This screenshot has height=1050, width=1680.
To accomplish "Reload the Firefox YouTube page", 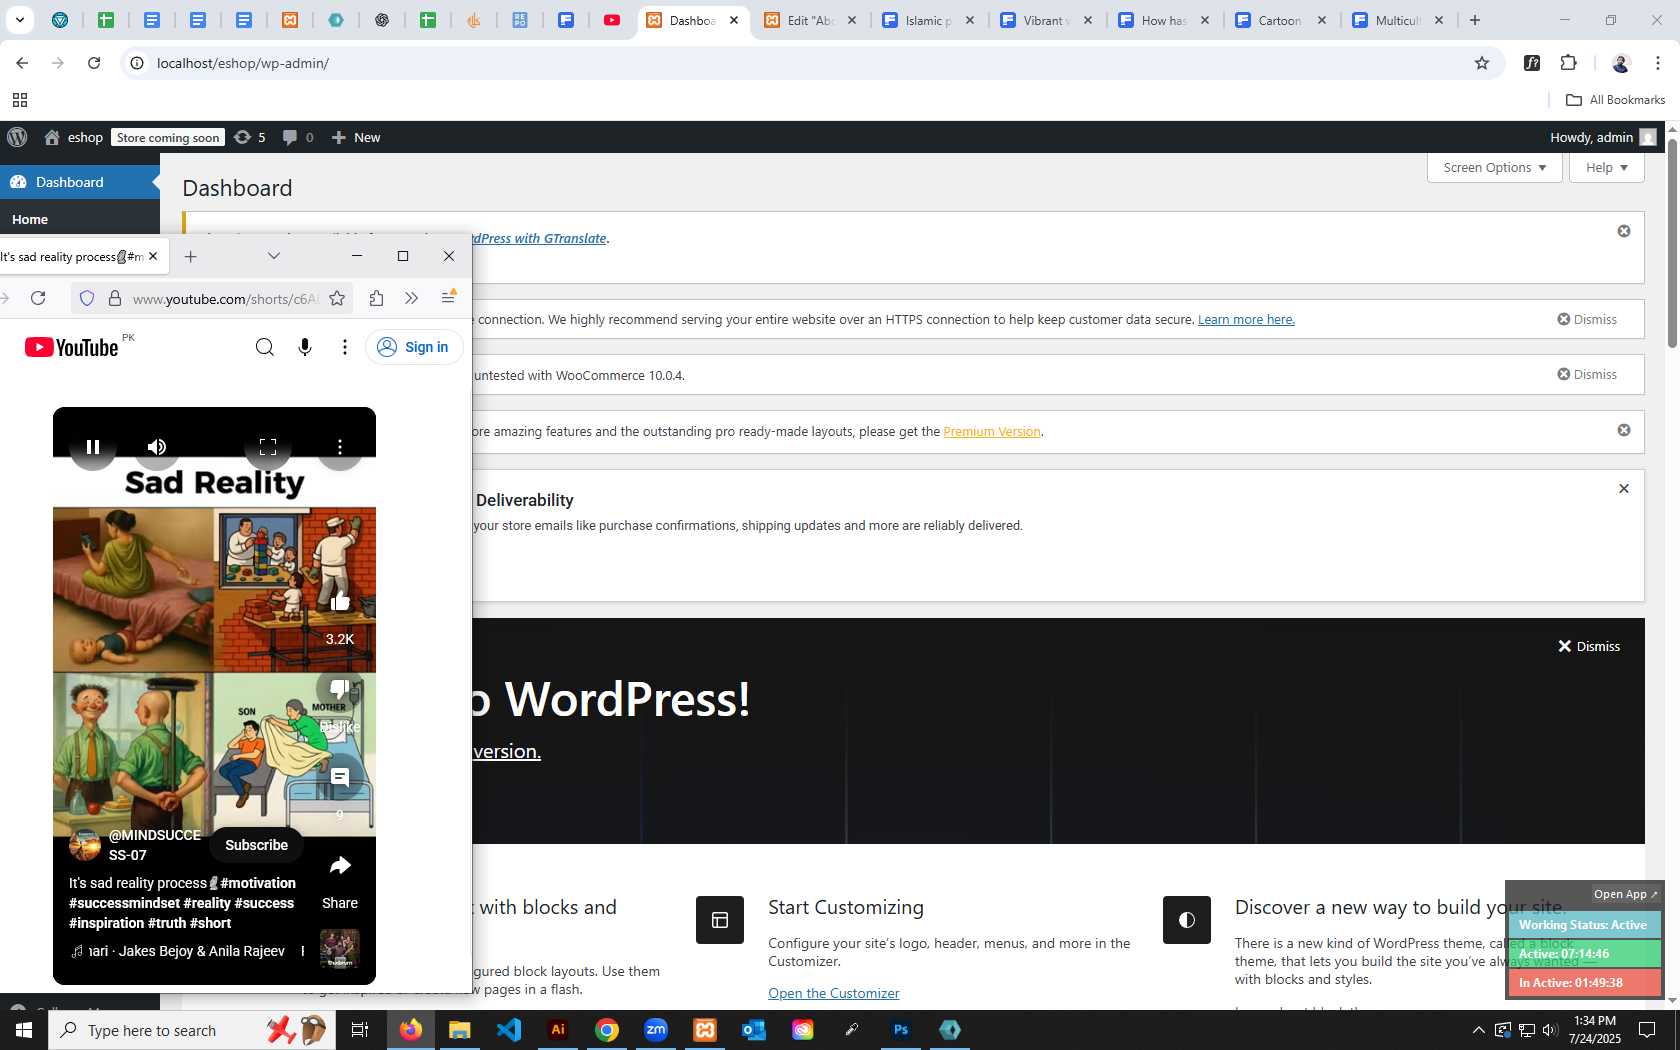I will click(38, 298).
